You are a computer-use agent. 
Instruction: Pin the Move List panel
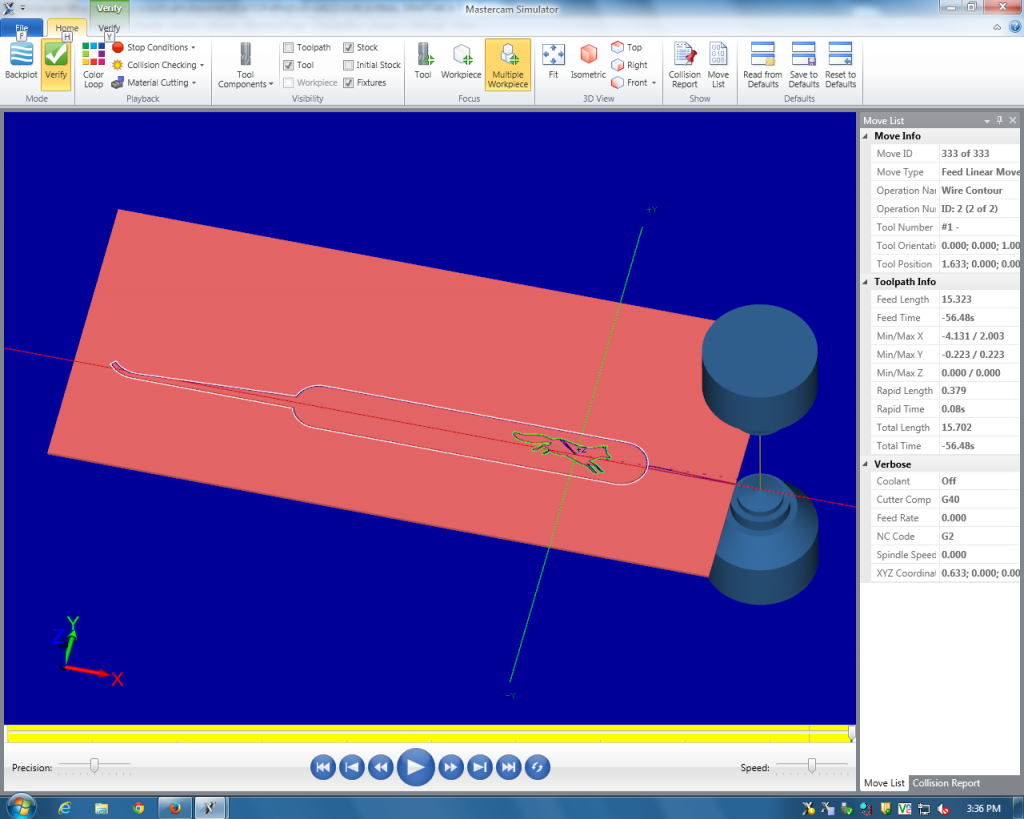click(x=999, y=120)
